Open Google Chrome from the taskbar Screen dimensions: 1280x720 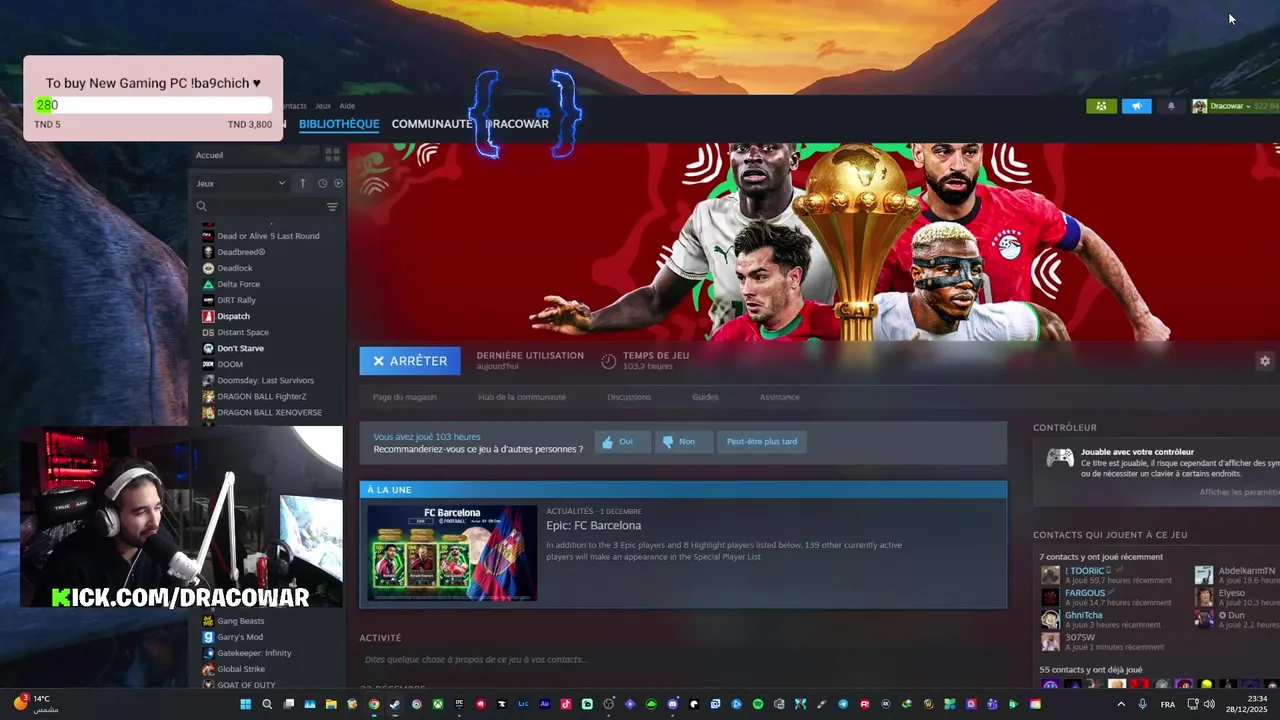pyautogui.click(x=374, y=704)
